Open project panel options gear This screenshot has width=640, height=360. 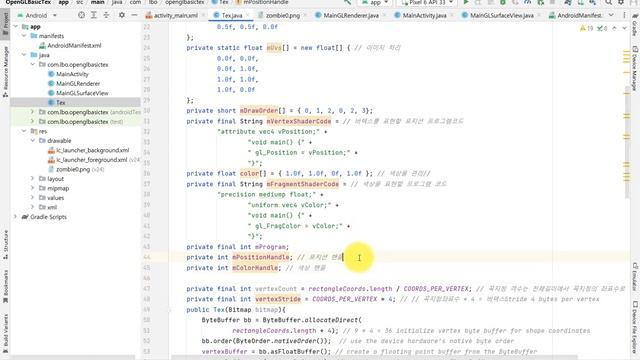pyautogui.click(x=122, y=15)
